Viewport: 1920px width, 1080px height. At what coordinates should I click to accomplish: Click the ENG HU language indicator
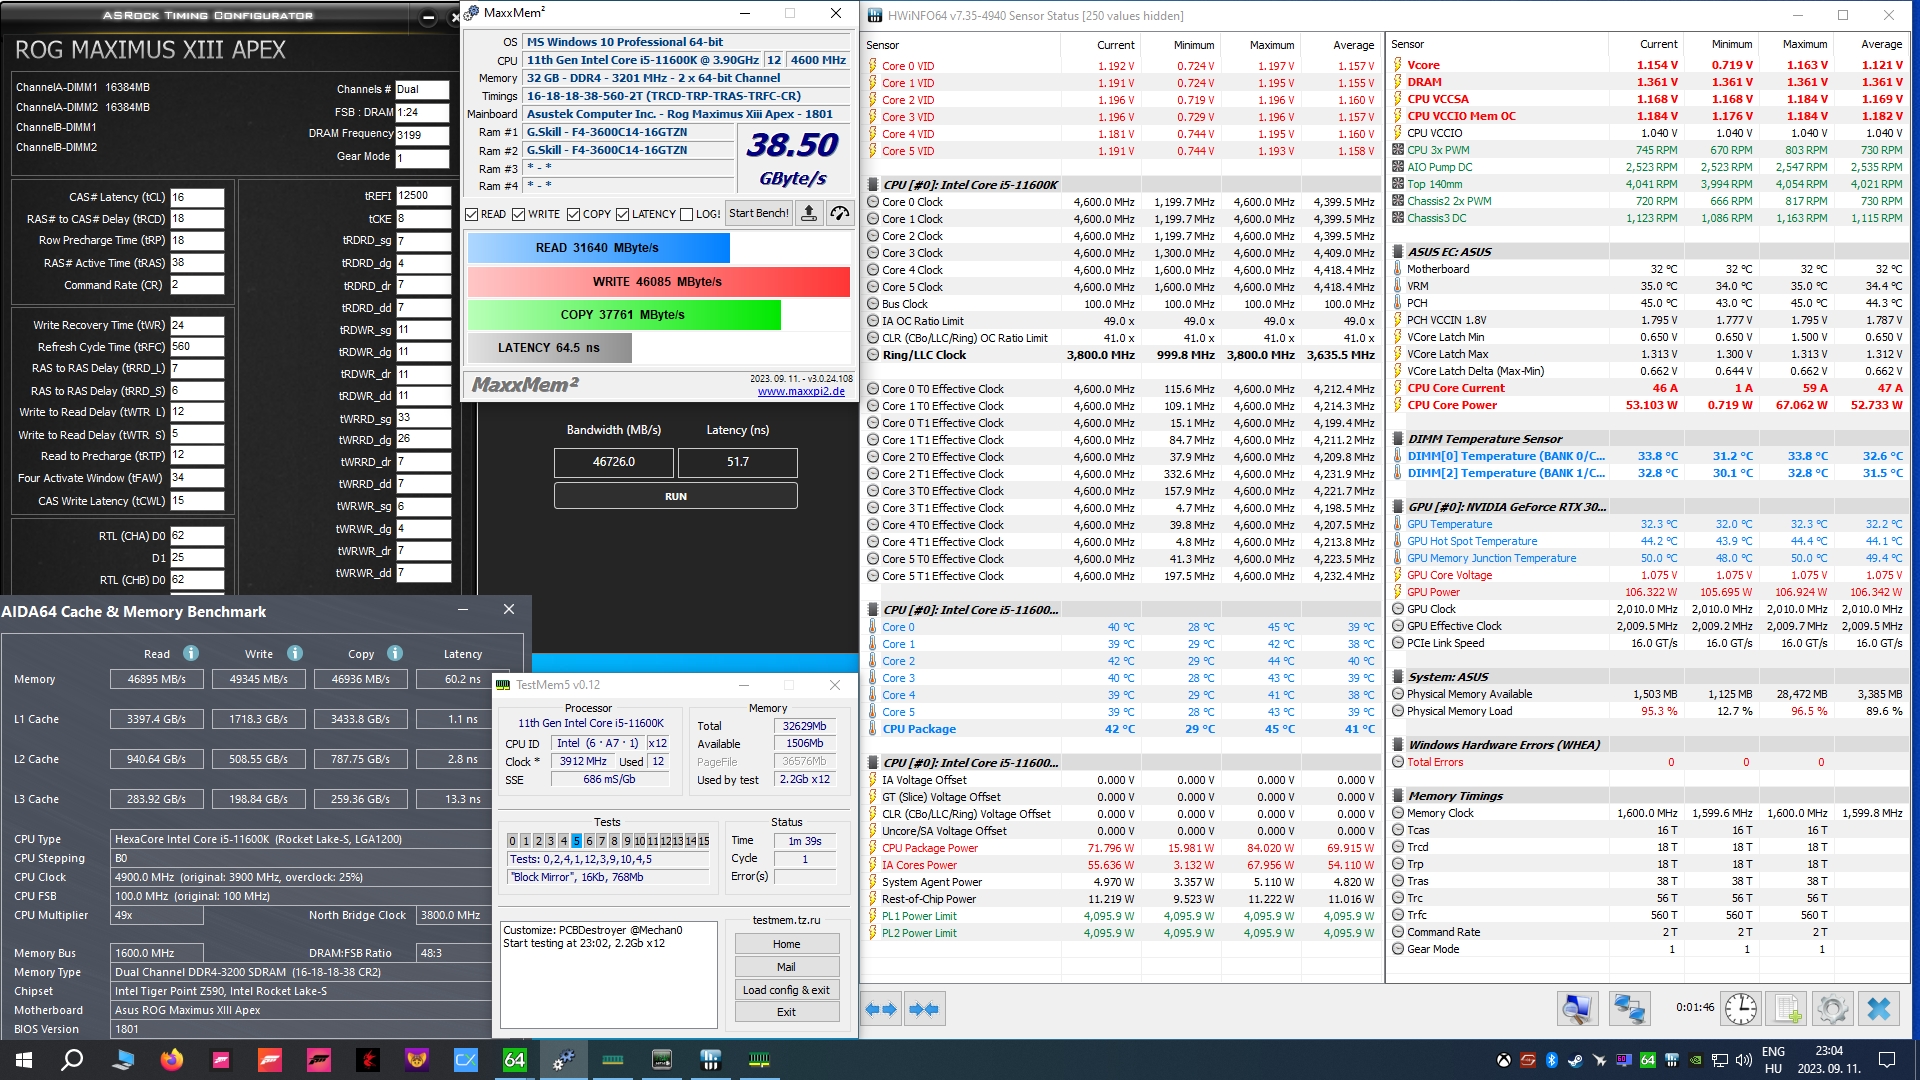1773,1060
